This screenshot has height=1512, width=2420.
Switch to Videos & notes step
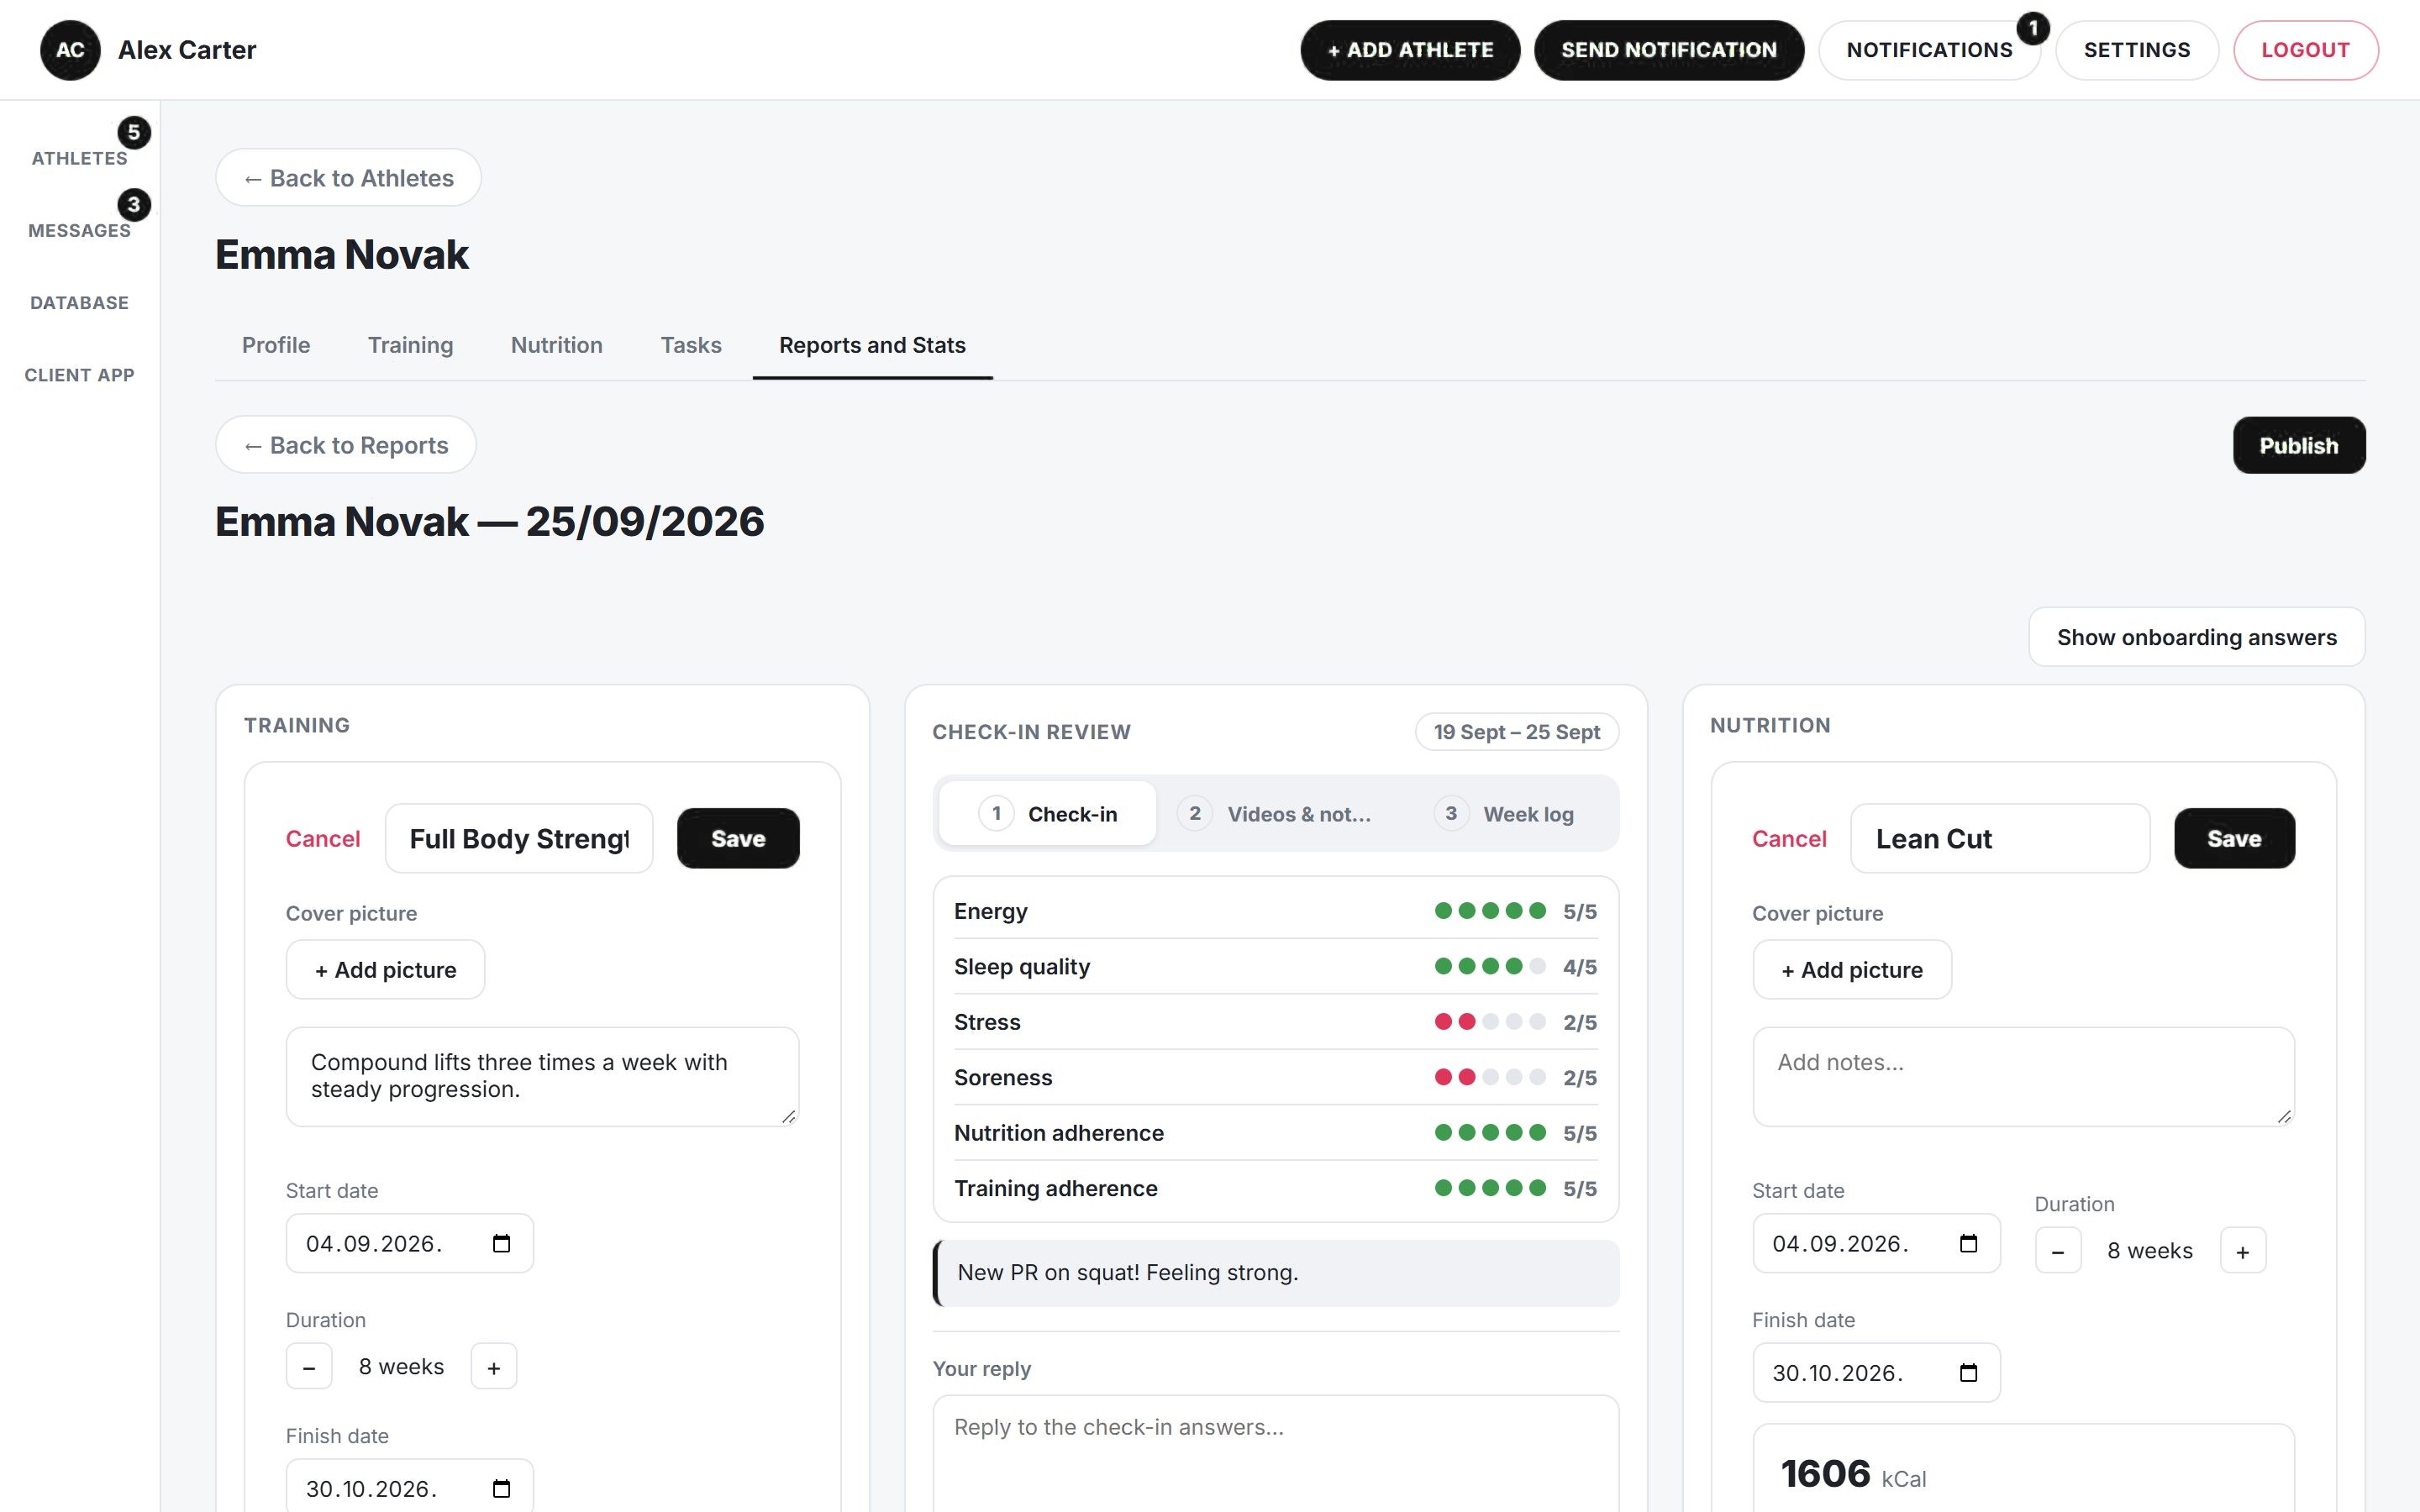click(x=1275, y=814)
